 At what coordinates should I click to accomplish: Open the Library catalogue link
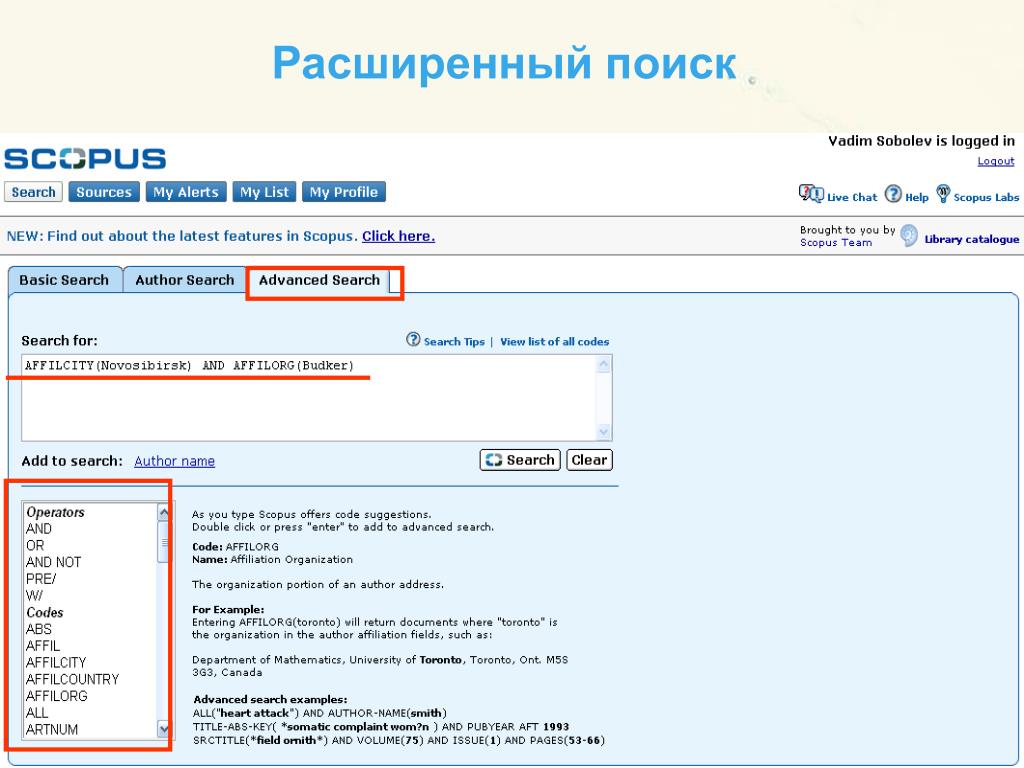pyautogui.click(x=972, y=240)
